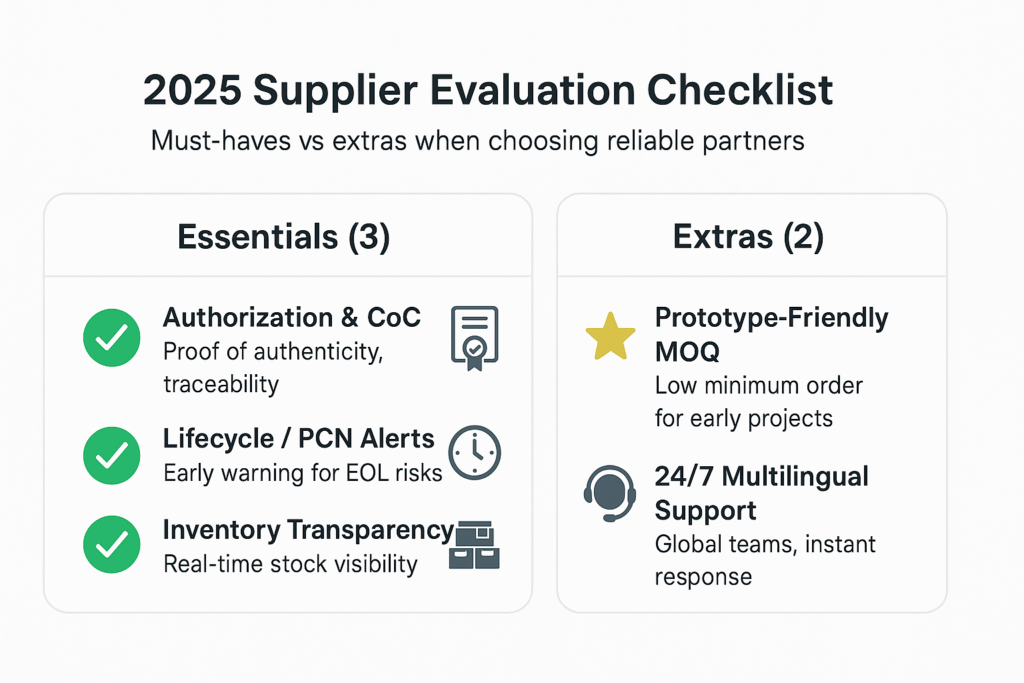The width and height of the screenshot is (1024, 683).
Task: Click the yellow star icon
Action: pos(611,336)
